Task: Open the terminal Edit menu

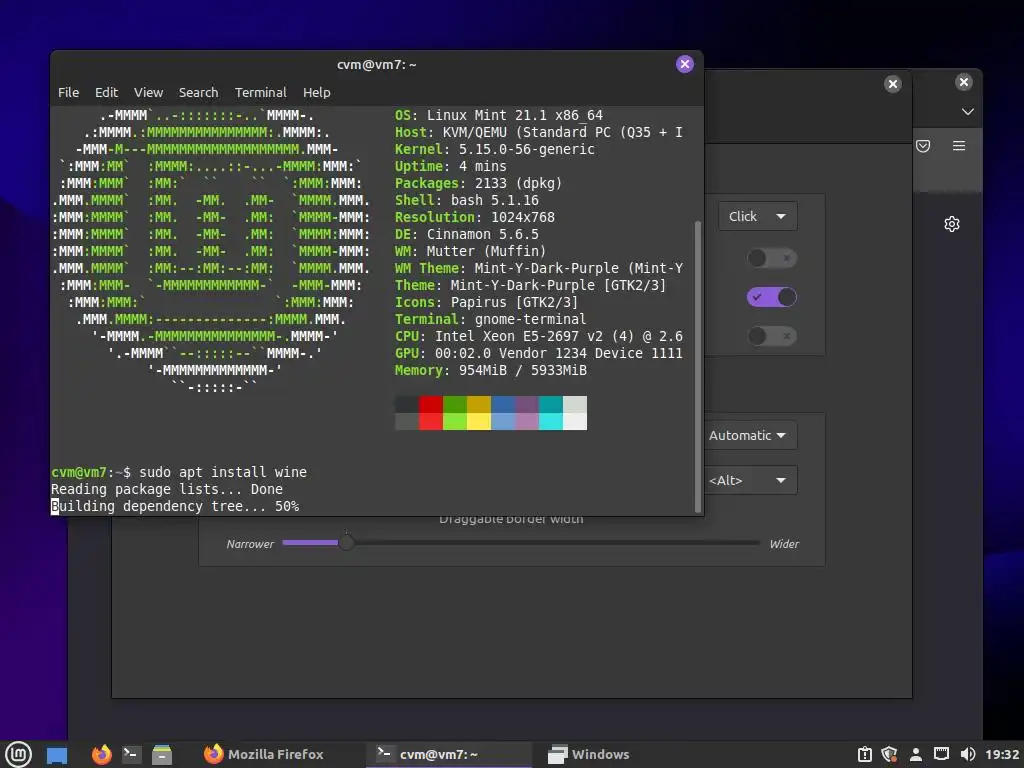Action: tap(106, 92)
